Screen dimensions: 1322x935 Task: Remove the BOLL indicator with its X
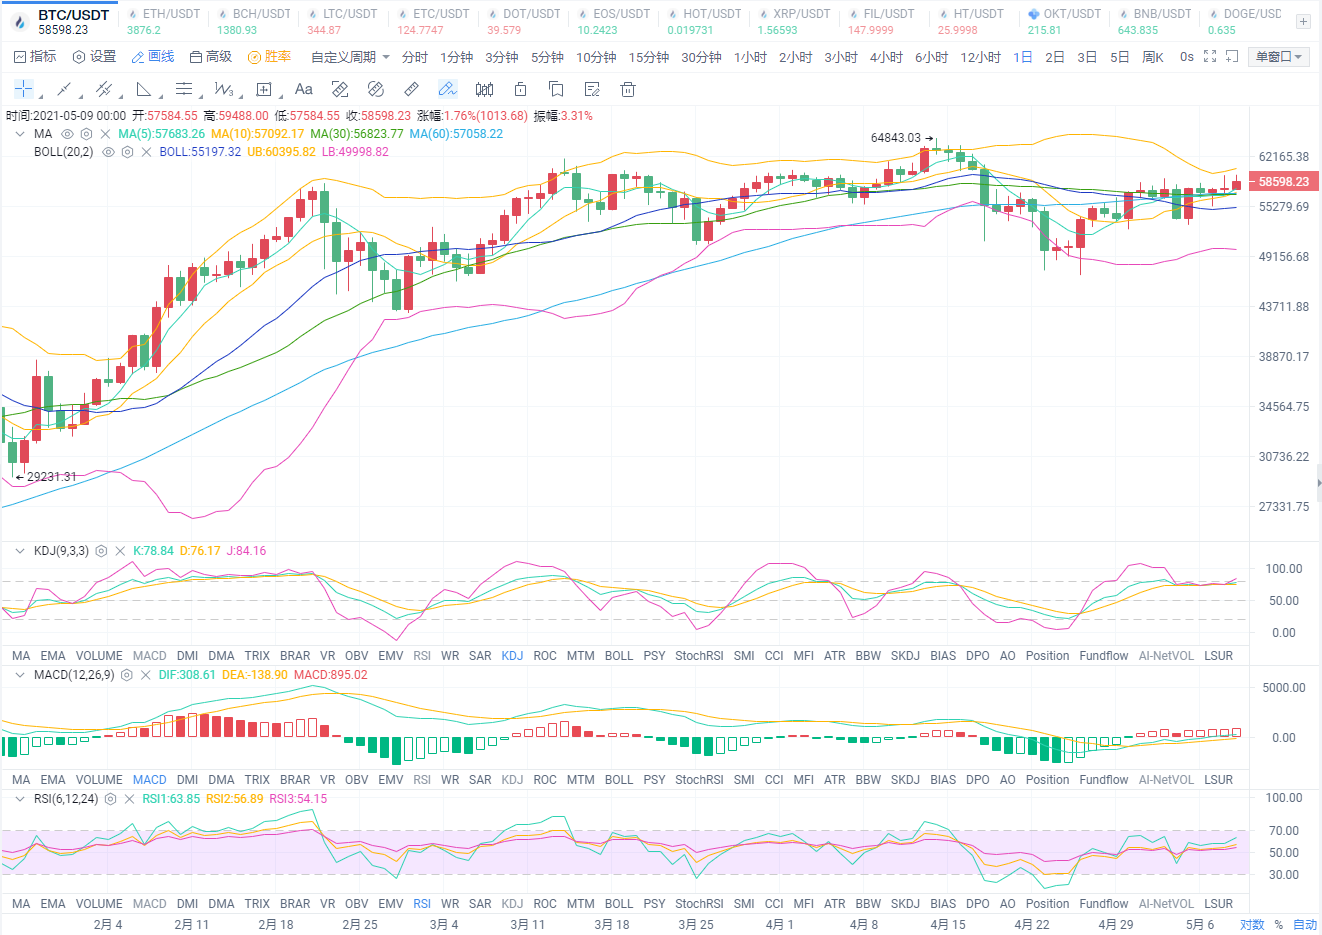[x=146, y=152]
